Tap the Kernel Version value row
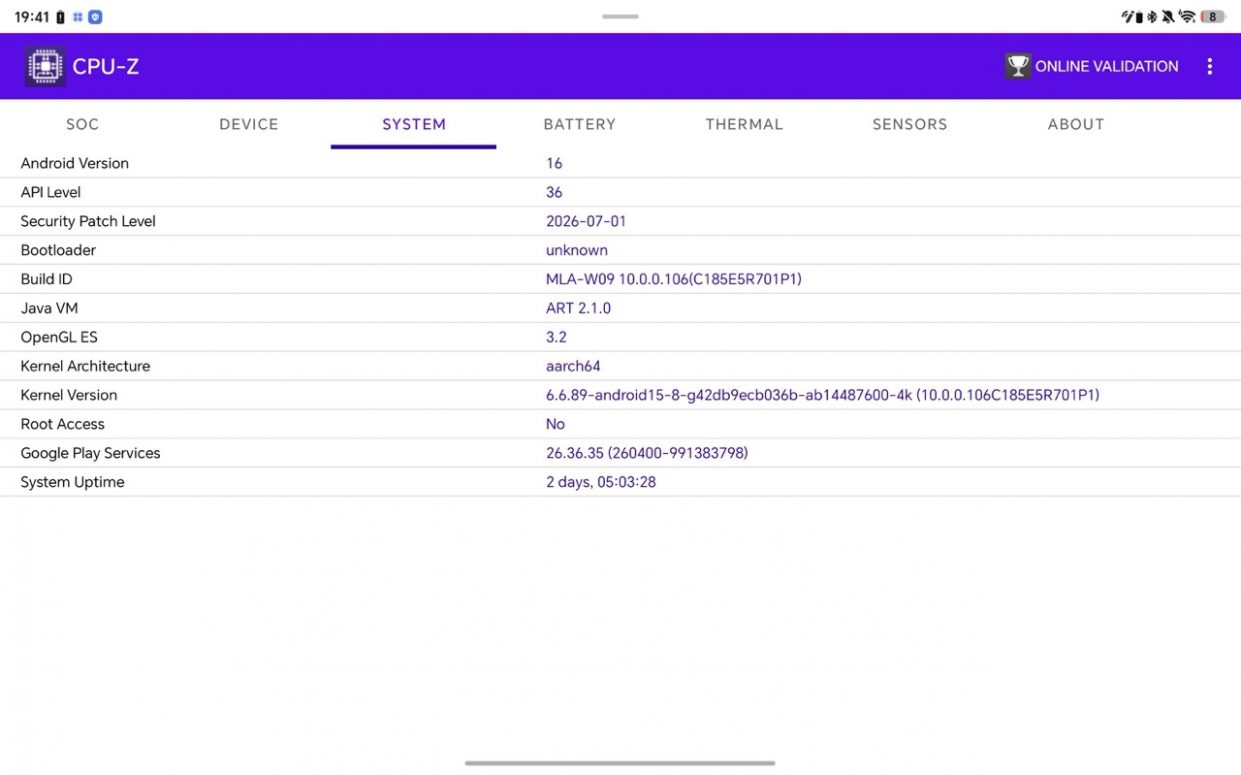 point(620,395)
